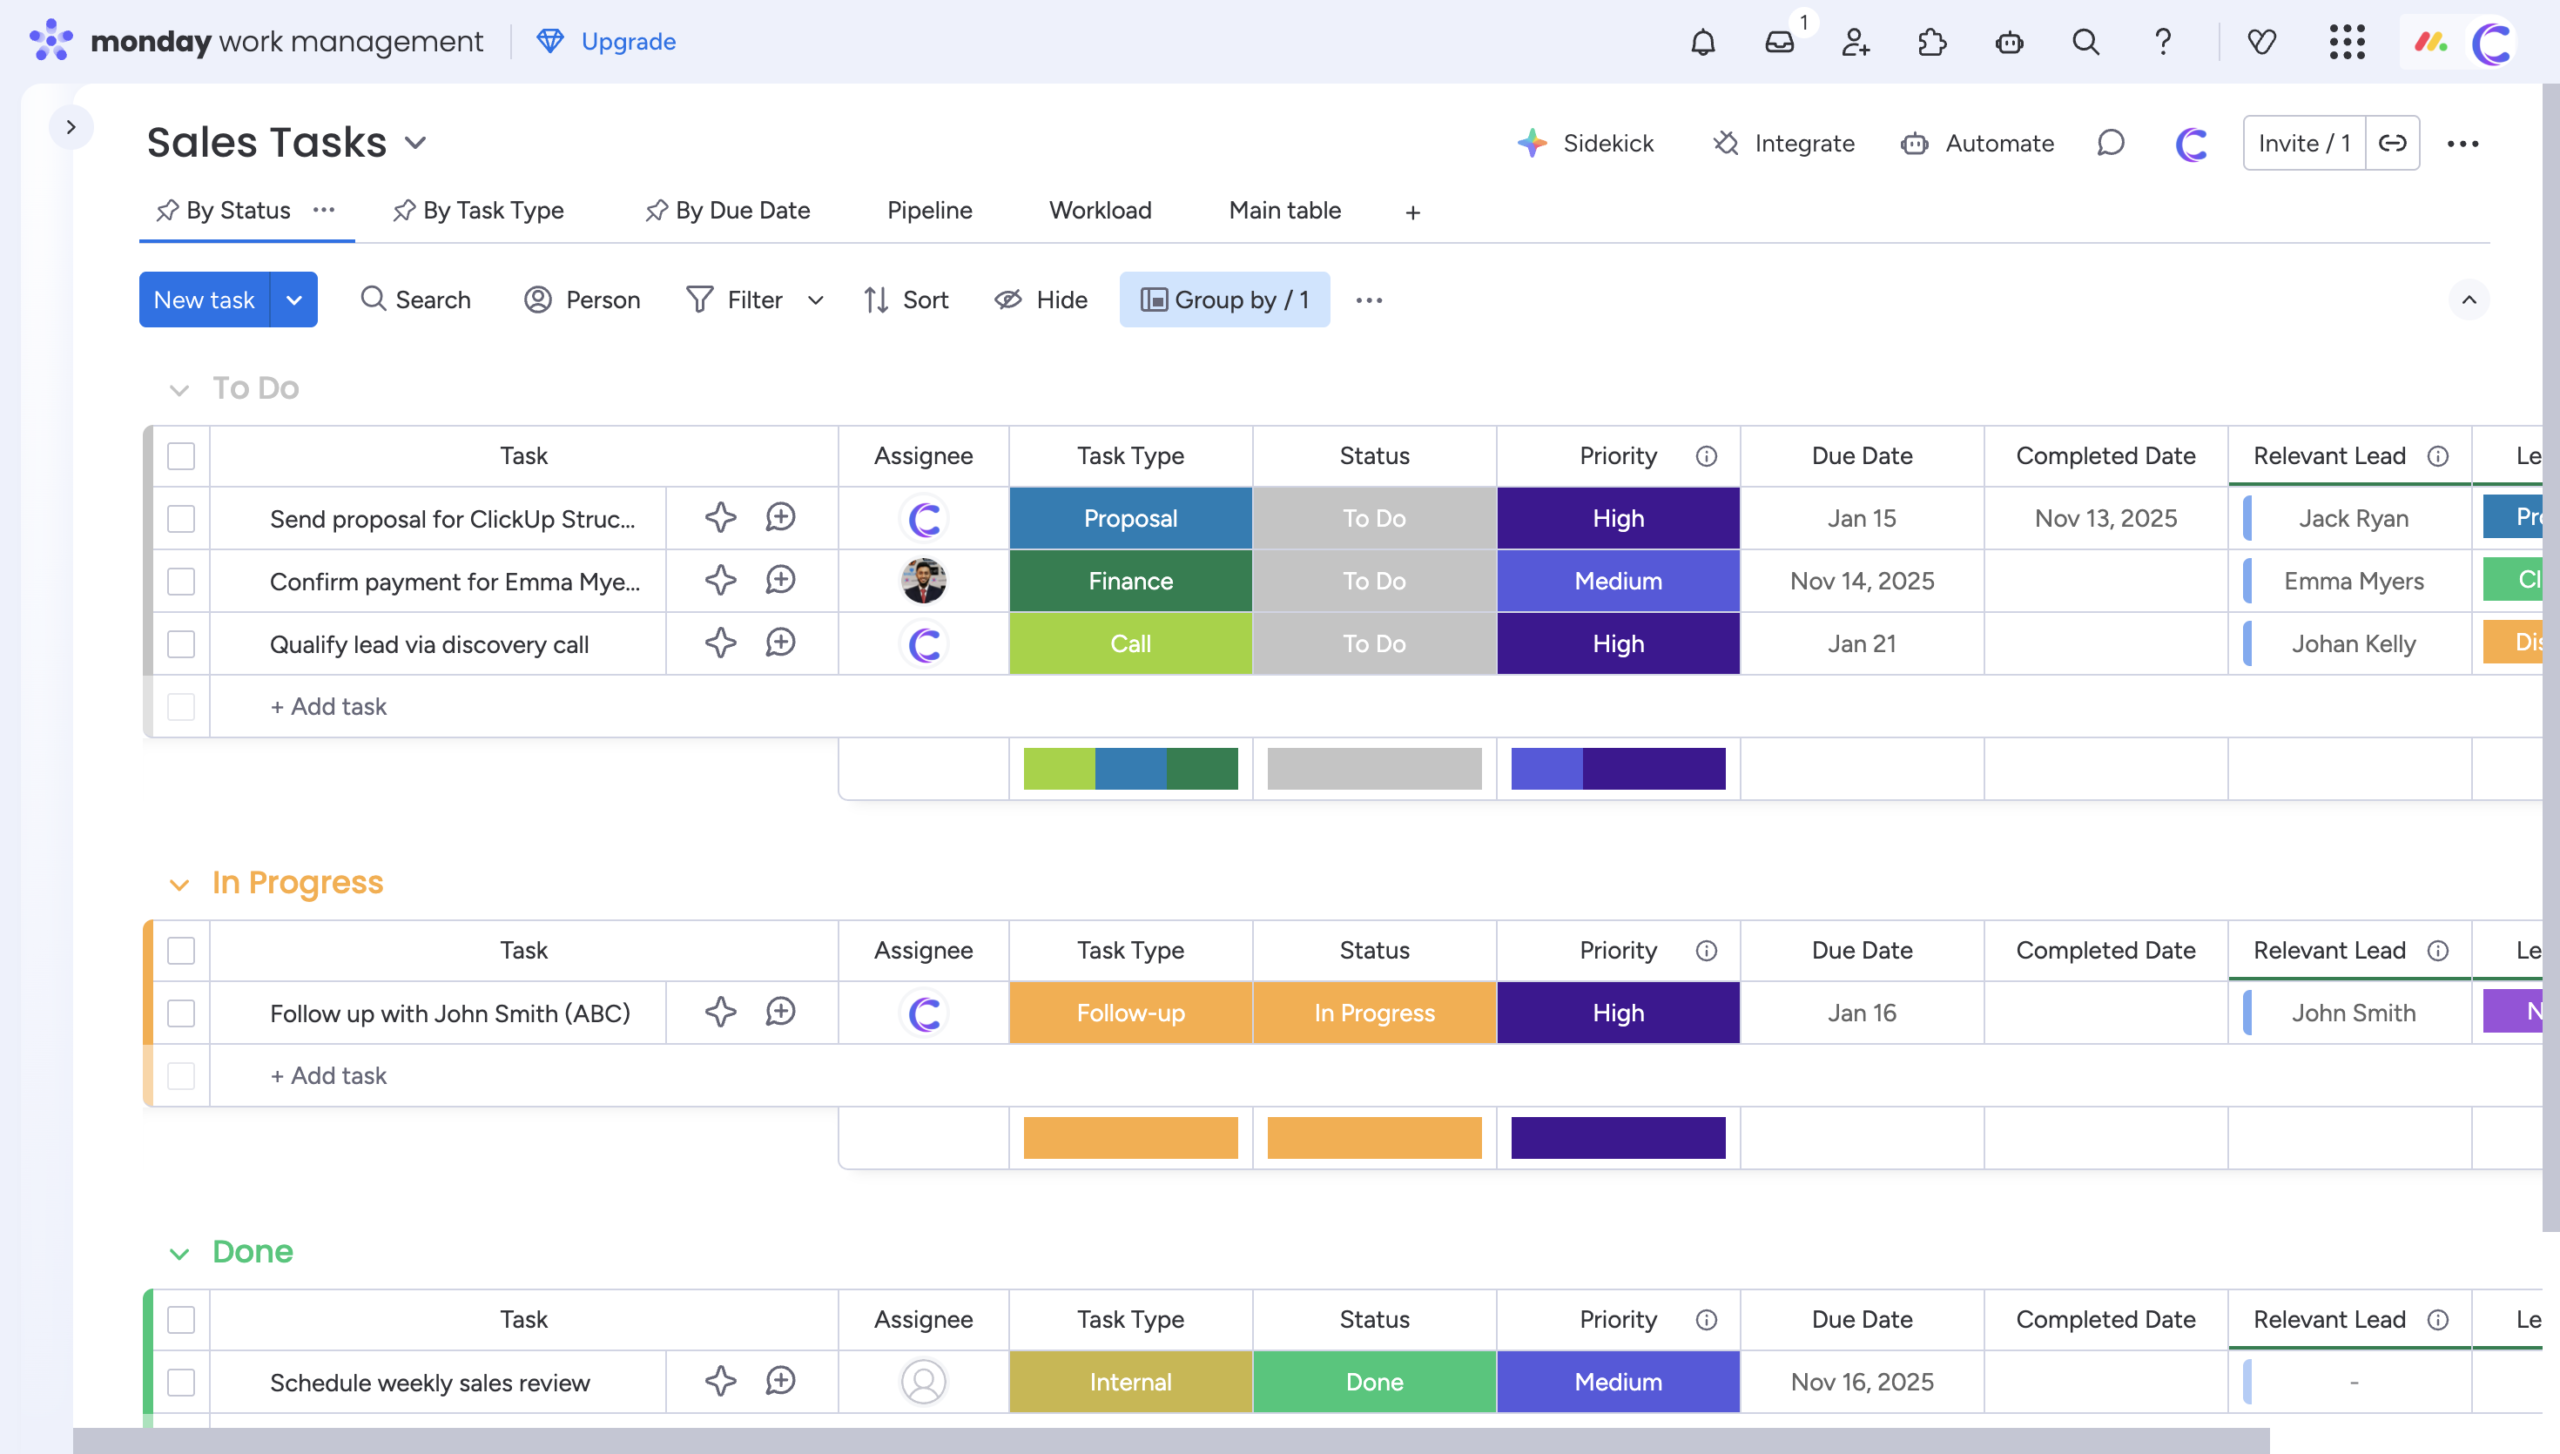Screen dimensions: 2560x1454
Task: Add update to Qualify lead task
Action: [780, 643]
